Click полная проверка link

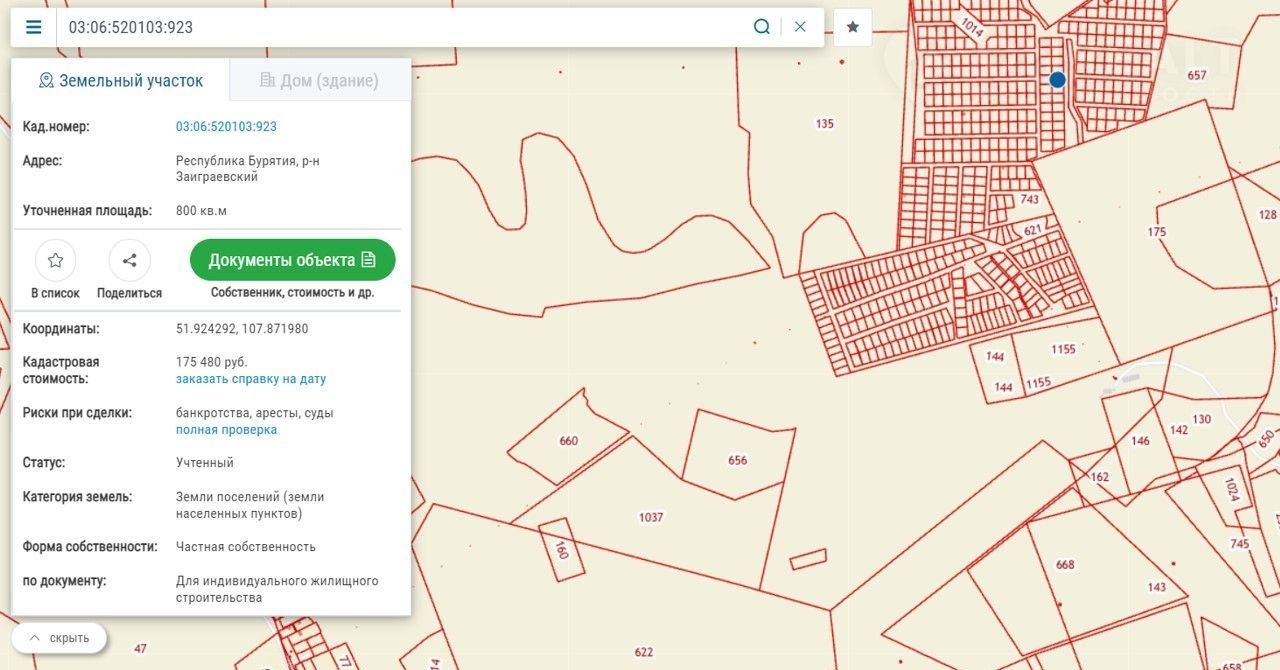pyautogui.click(x=226, y=430)
